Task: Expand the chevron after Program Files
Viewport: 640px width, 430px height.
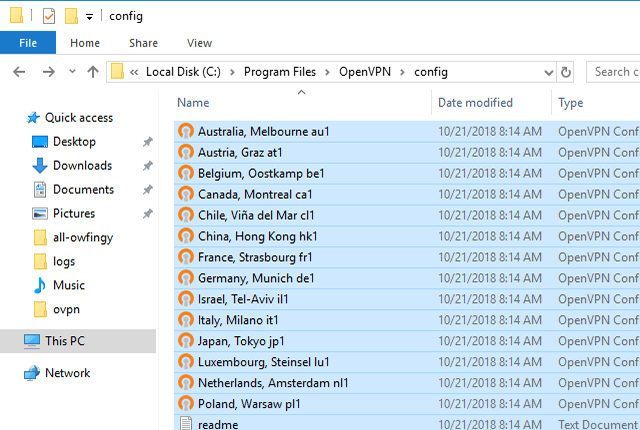Action: (x=327, y=72)
